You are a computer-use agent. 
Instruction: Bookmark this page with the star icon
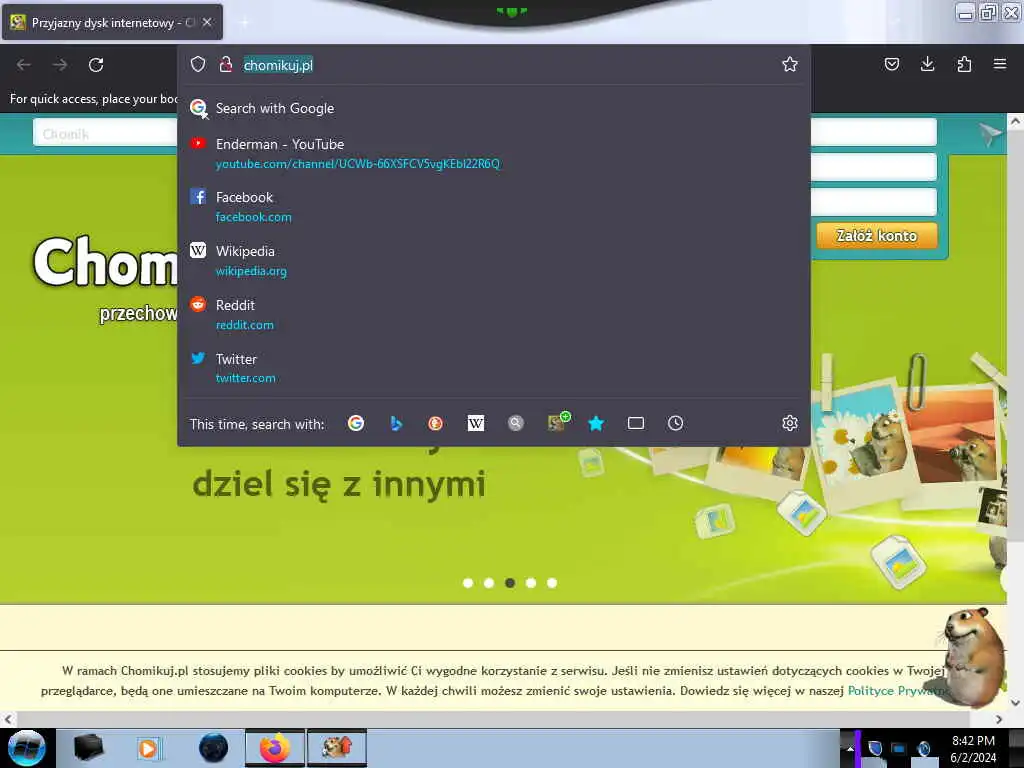(790, 64)
